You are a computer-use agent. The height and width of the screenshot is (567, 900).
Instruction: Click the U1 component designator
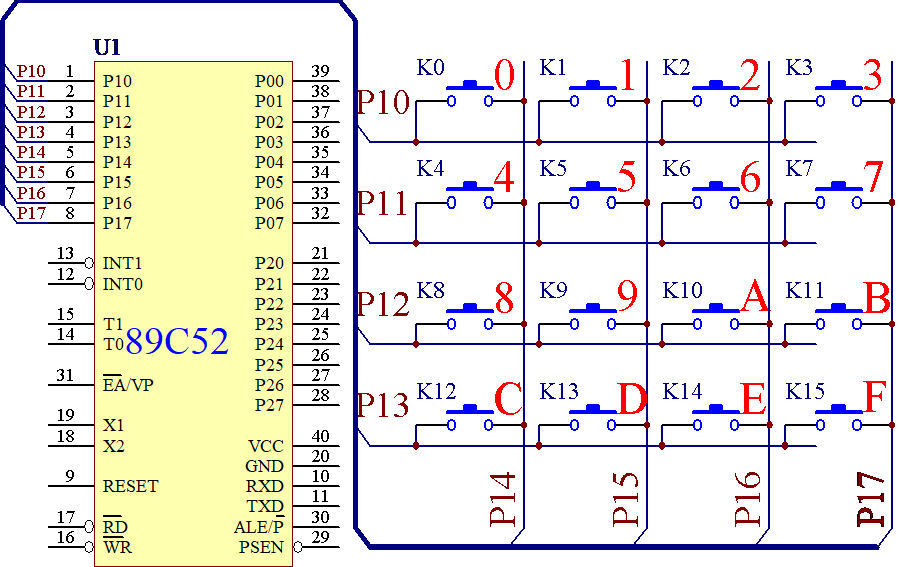click(107, 48)
